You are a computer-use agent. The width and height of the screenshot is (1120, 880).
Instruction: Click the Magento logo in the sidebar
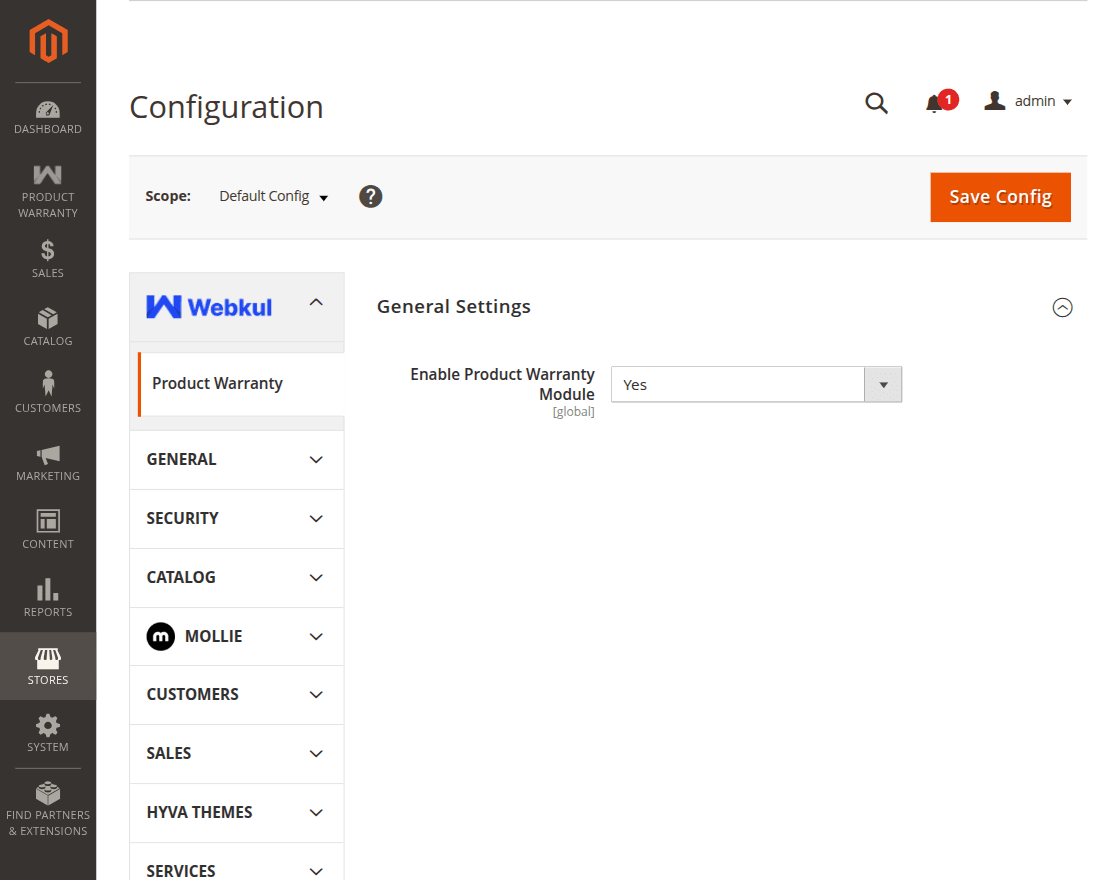tap(47, 40)
